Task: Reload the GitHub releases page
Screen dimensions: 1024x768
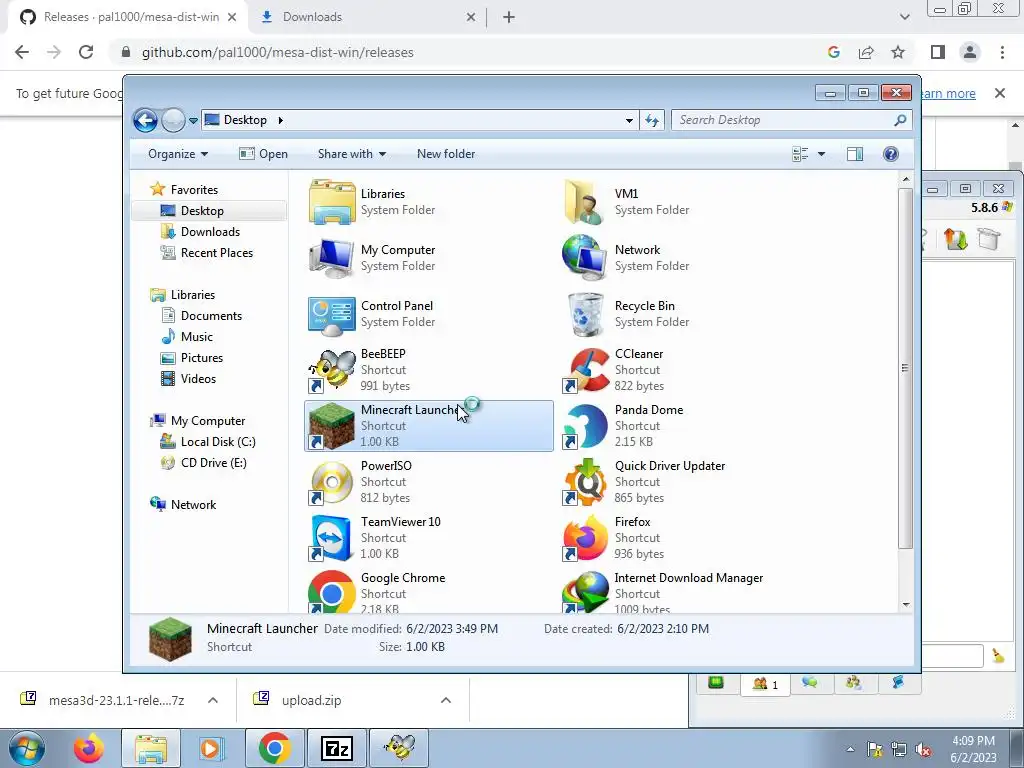Action: coord(86,52)
